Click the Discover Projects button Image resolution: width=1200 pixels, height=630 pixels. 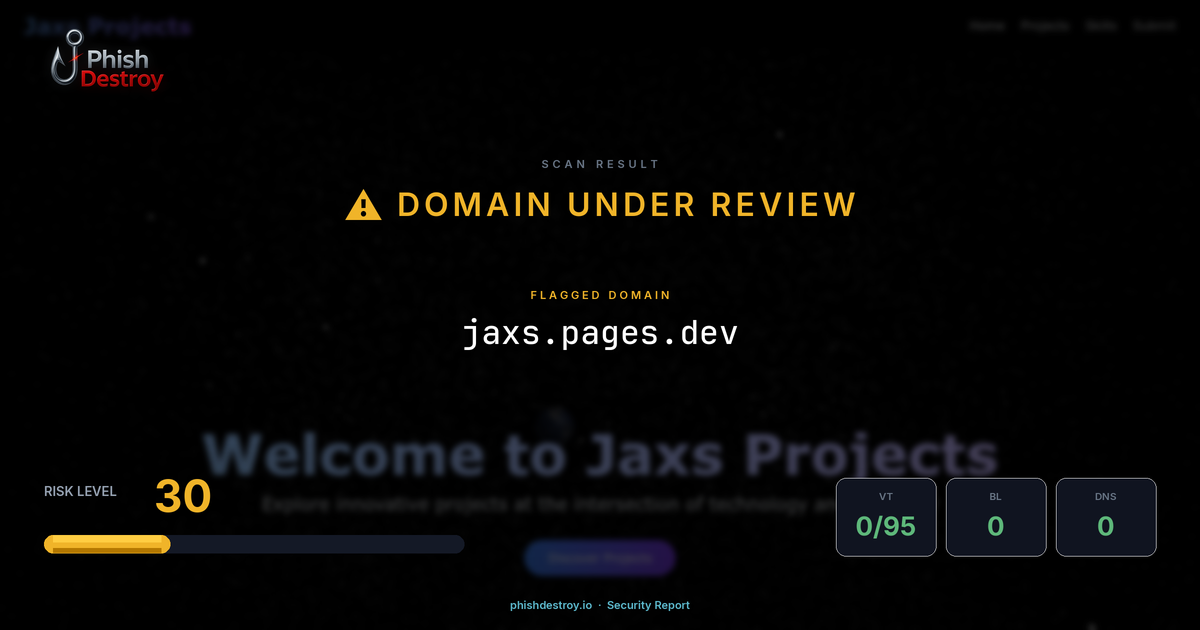tap(600, 557)
